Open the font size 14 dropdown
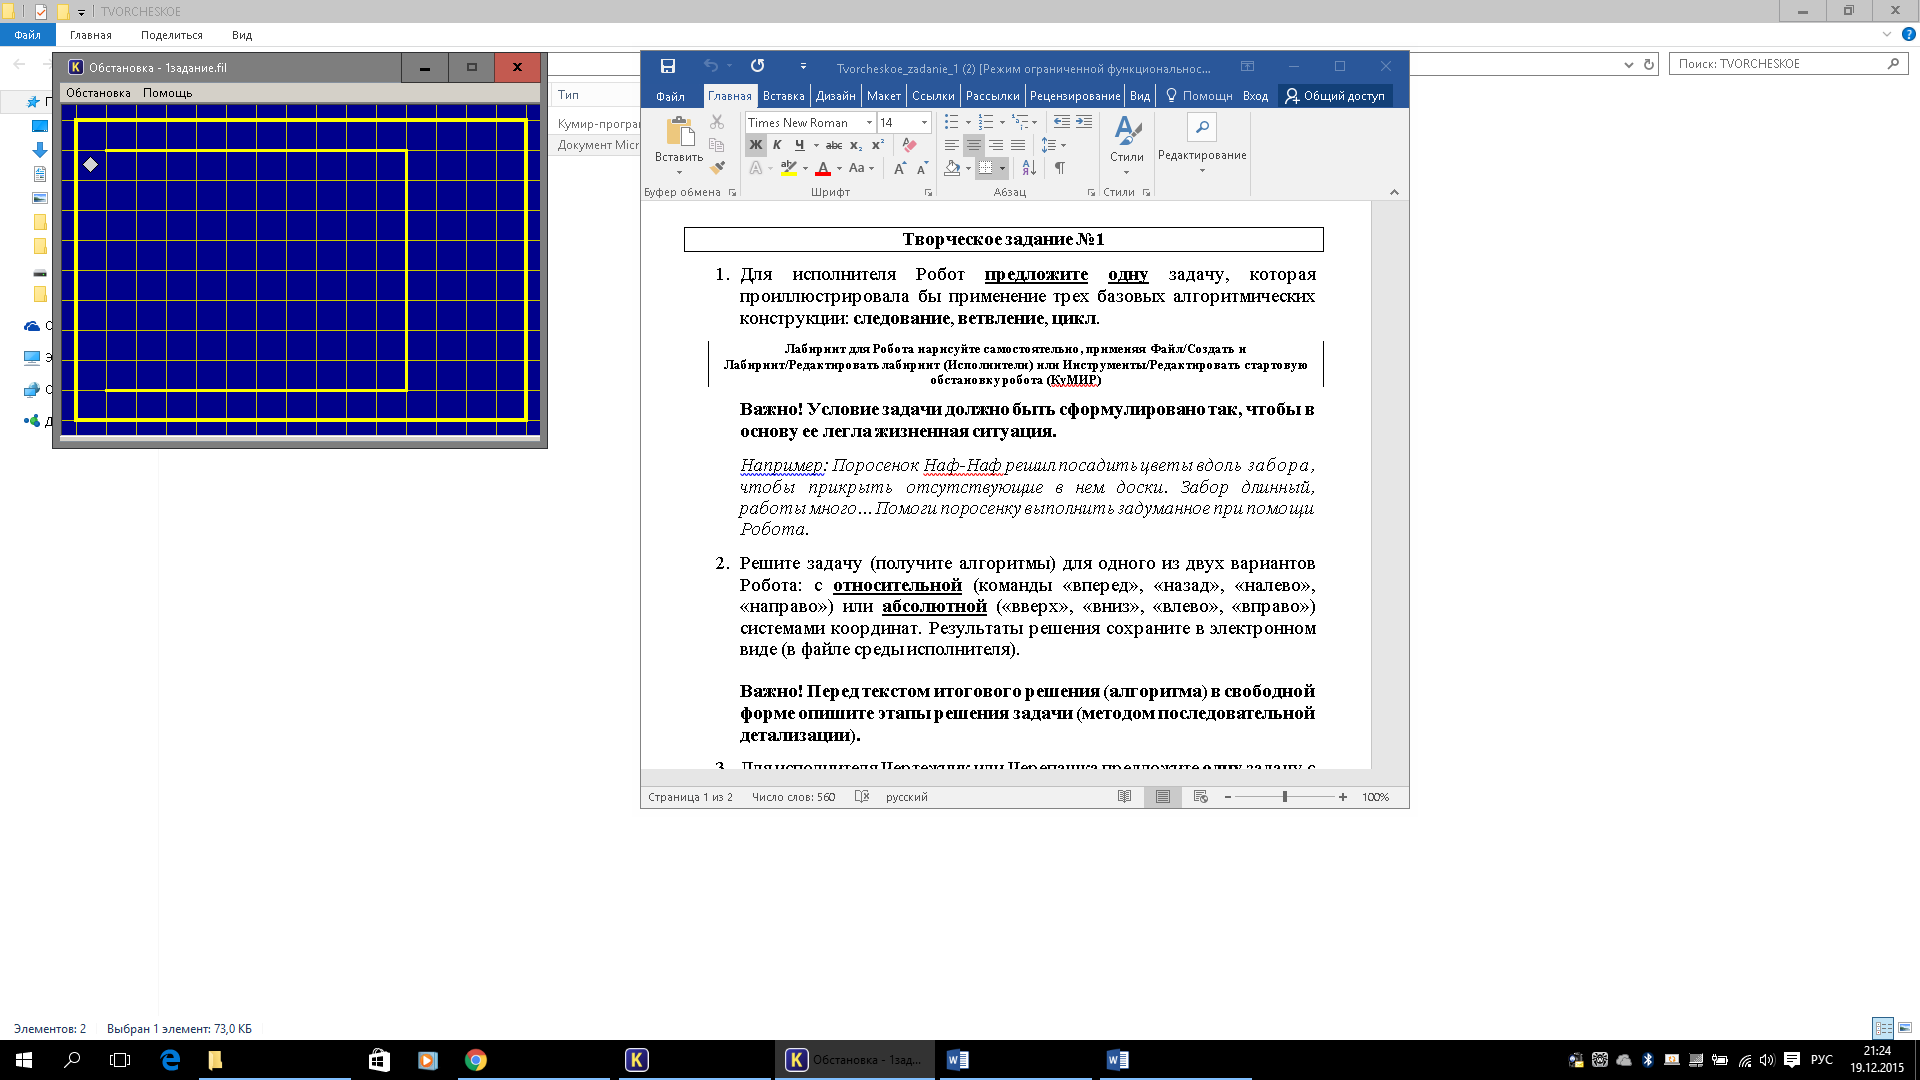 924,122
